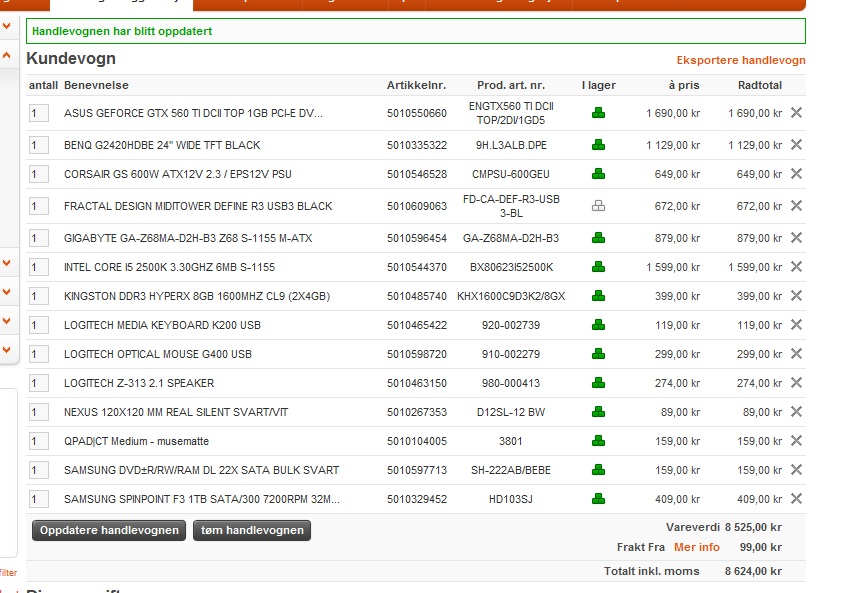Remove Gigabyte GA-Z68MA motherboard row
841x593 pixels.
coord(796,238)
